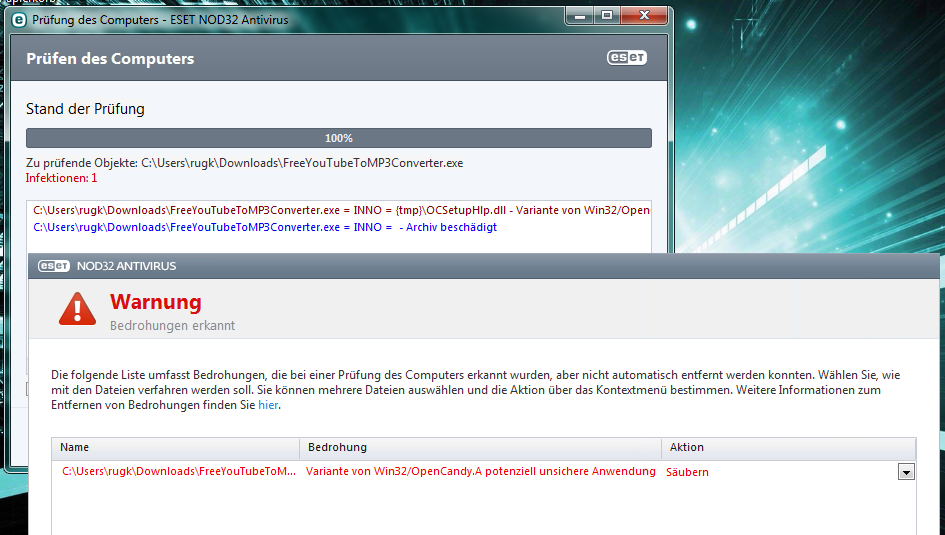Image resolution: width=945 pixels, height=535 pixels.
Task: Sort by the Name column header
Action: 75,447
